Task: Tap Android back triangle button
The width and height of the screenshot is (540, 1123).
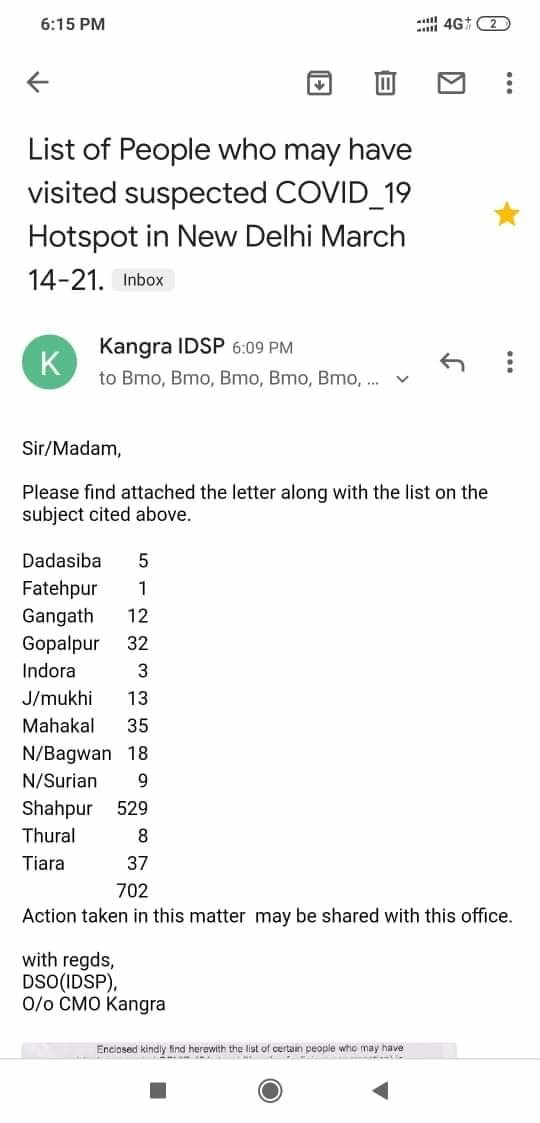Action: pyautogui.click(x=380, y=1091)
